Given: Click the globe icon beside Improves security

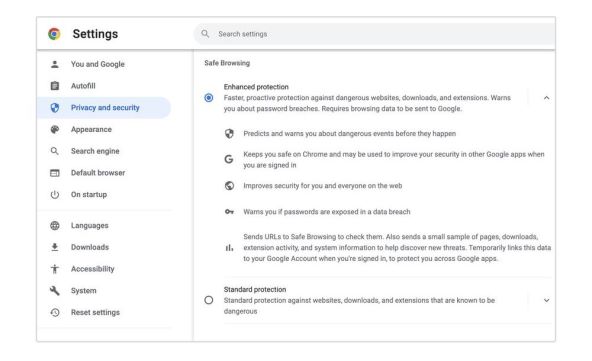Looking at the screenshot, I should point(229,185).
